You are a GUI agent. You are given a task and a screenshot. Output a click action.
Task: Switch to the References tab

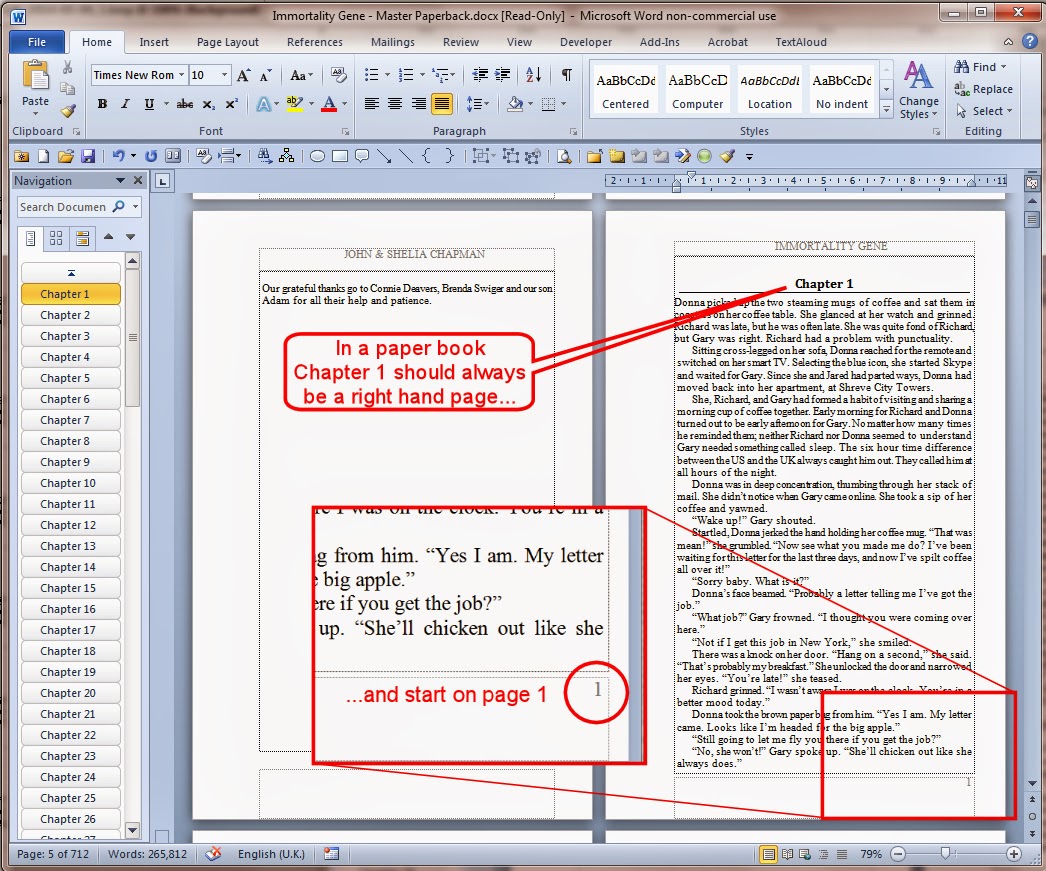click(x=314, y=42)
